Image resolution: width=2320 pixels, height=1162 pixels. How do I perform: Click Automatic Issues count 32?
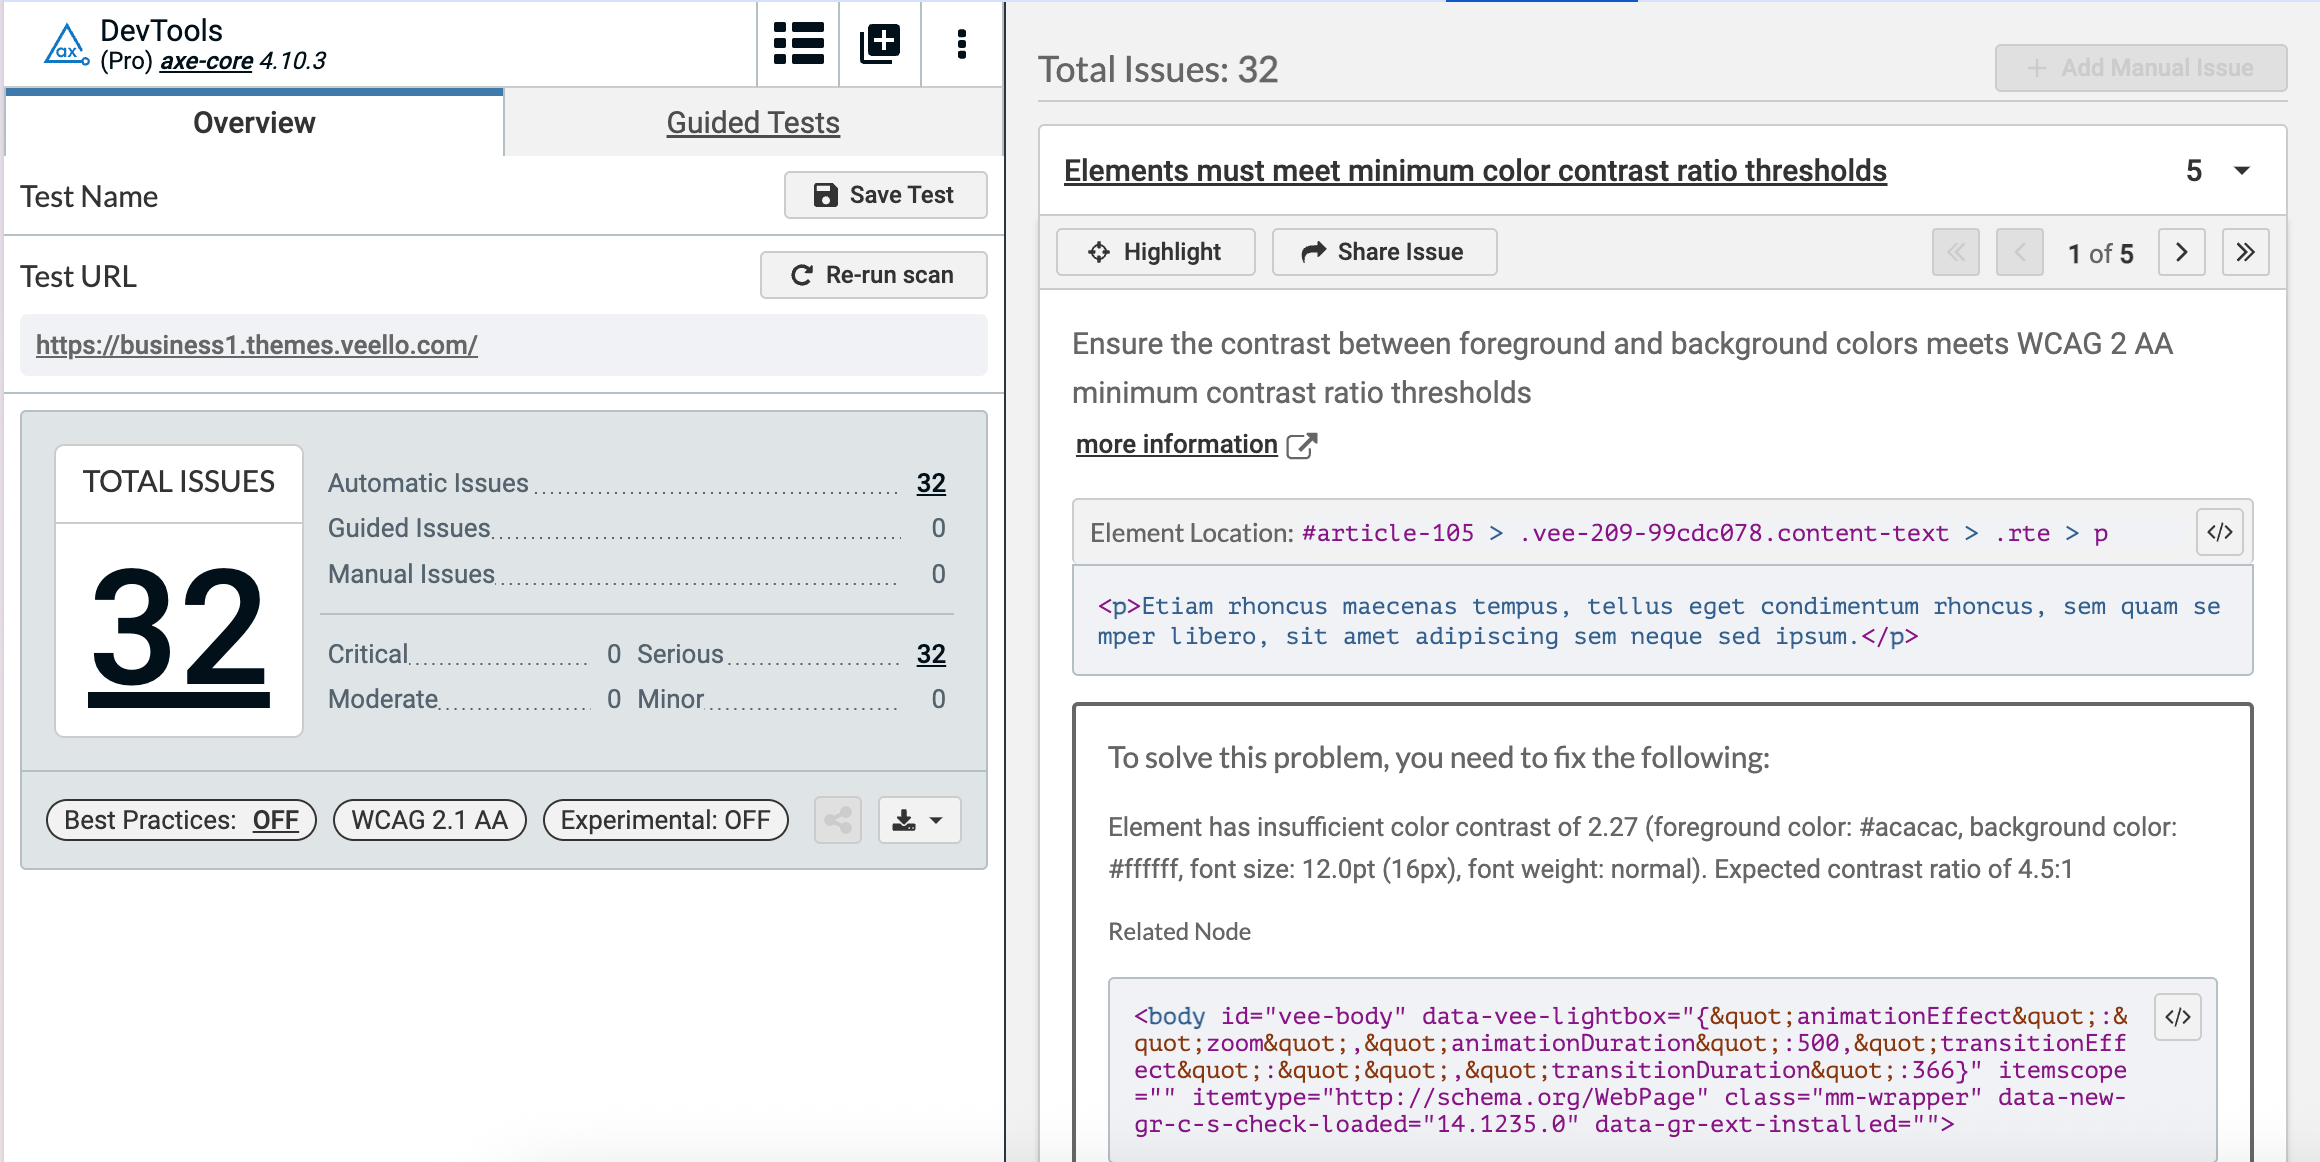tap(931, 483)
